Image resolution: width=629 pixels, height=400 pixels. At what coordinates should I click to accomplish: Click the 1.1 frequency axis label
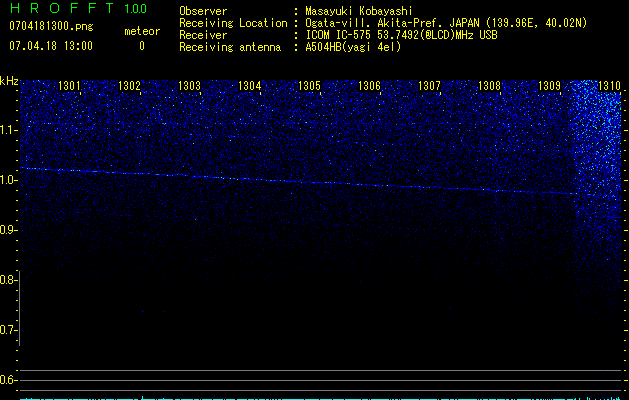(9, 130)
